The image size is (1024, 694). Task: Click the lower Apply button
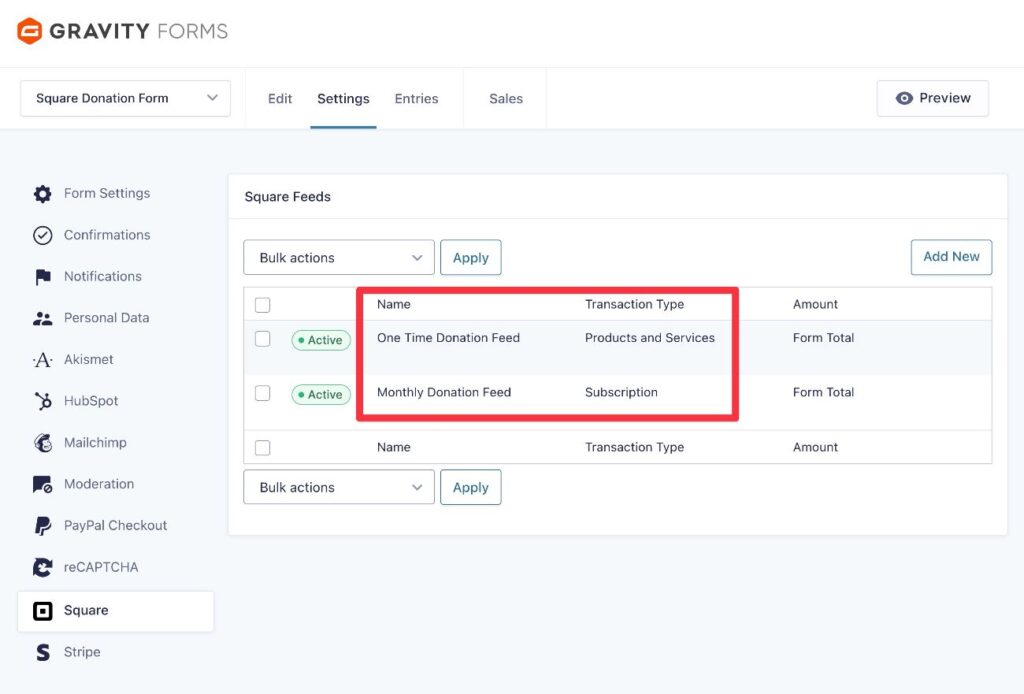(471, 487)
